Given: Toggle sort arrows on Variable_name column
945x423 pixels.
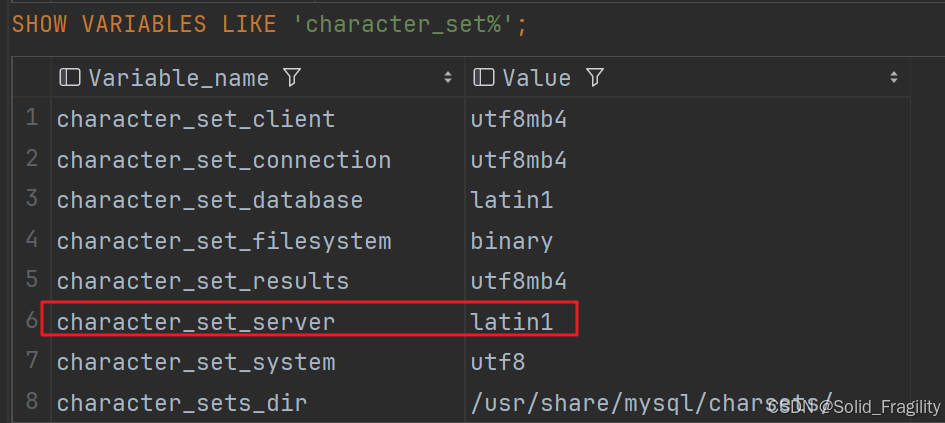Looking at the screenshot, I should (448, 77).
